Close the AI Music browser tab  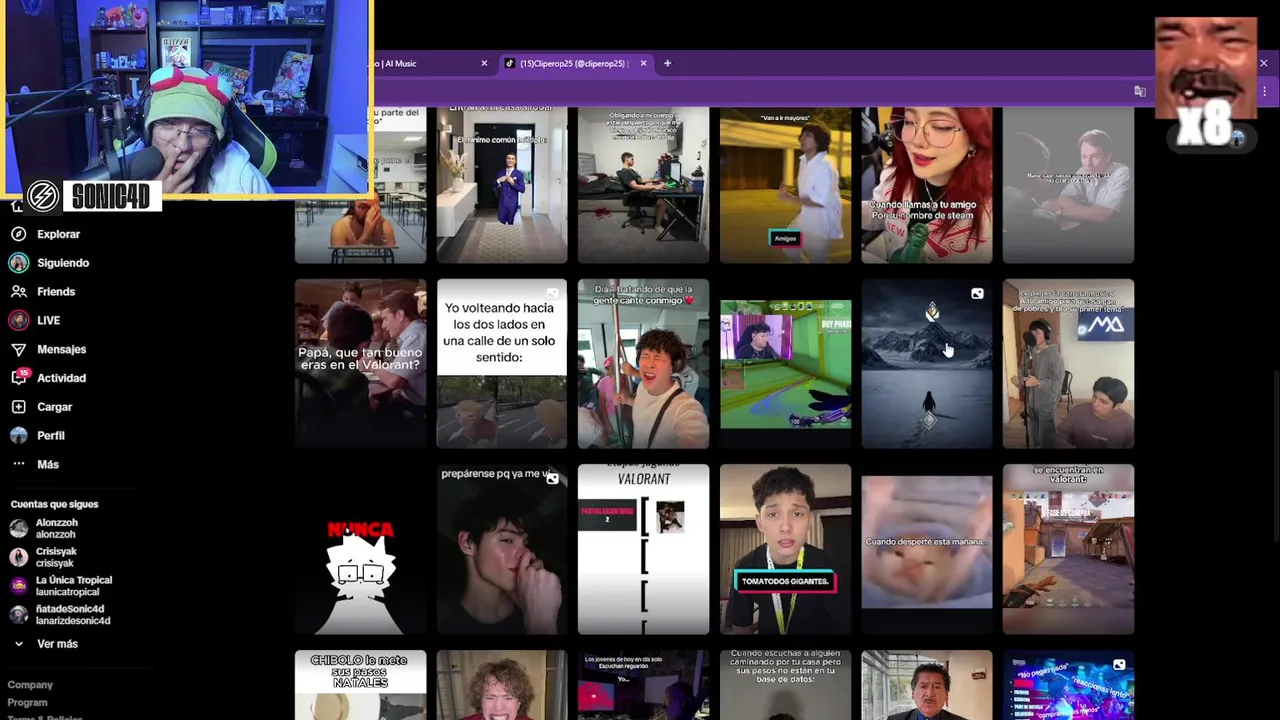coord(484,63)
